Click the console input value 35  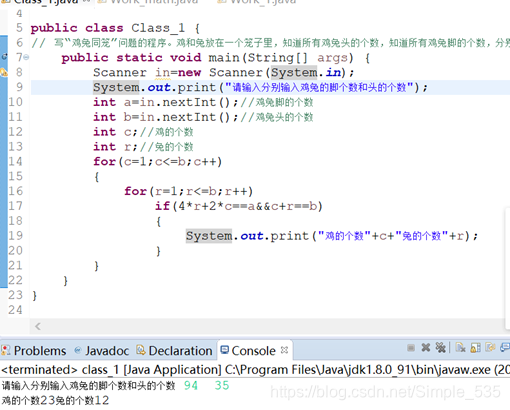[222, 386]
